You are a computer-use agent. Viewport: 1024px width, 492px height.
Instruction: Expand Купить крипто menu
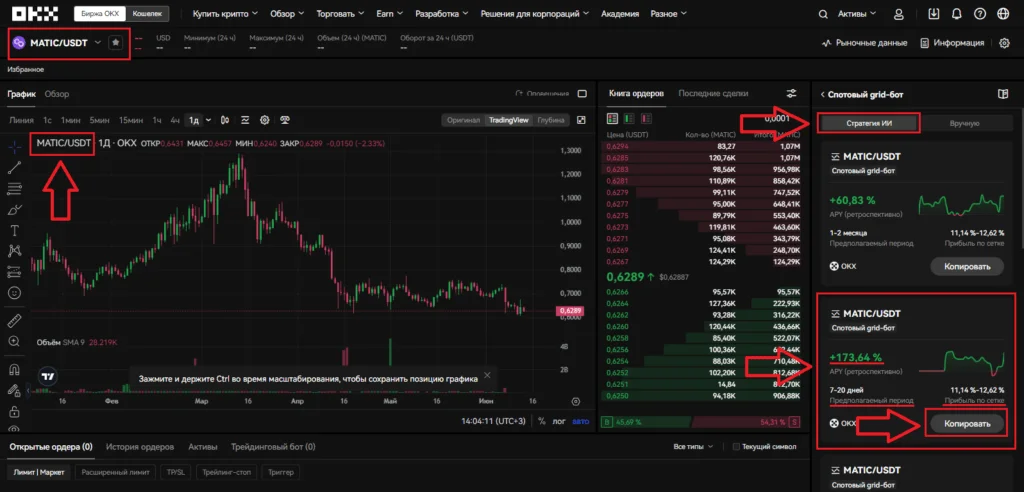[225, 13]
